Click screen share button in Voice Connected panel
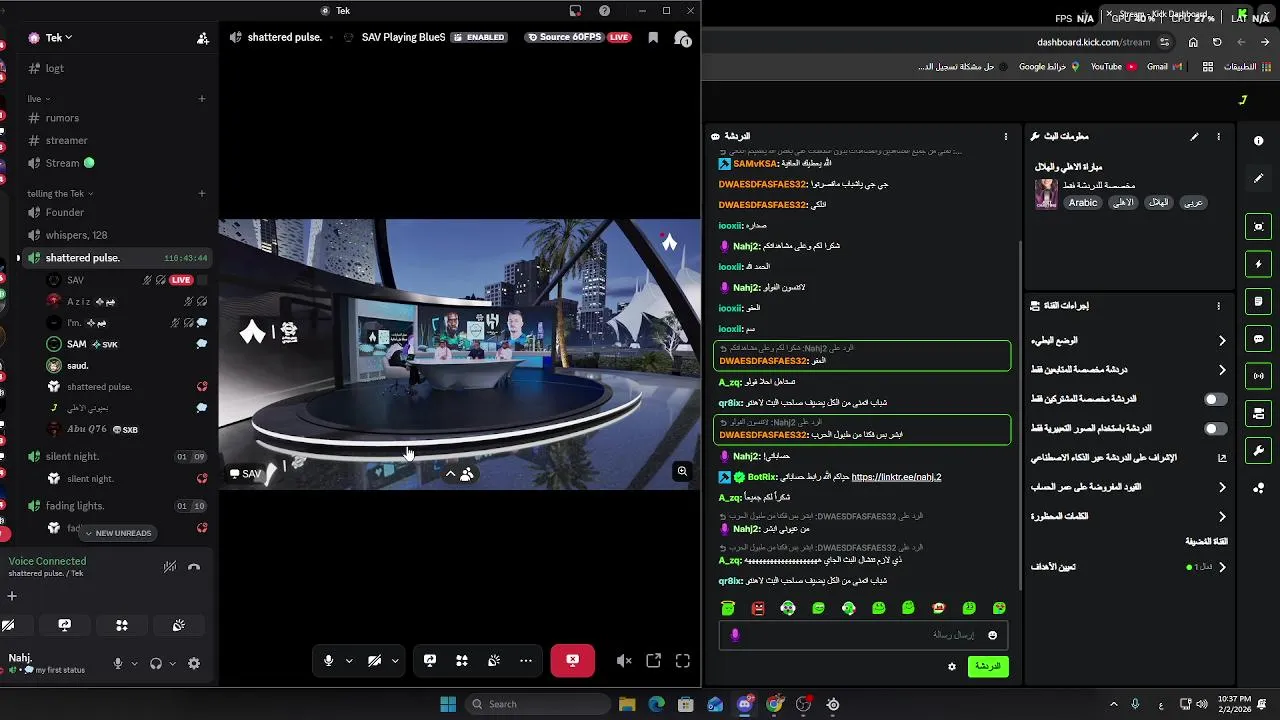 click(x=65, y=625)
